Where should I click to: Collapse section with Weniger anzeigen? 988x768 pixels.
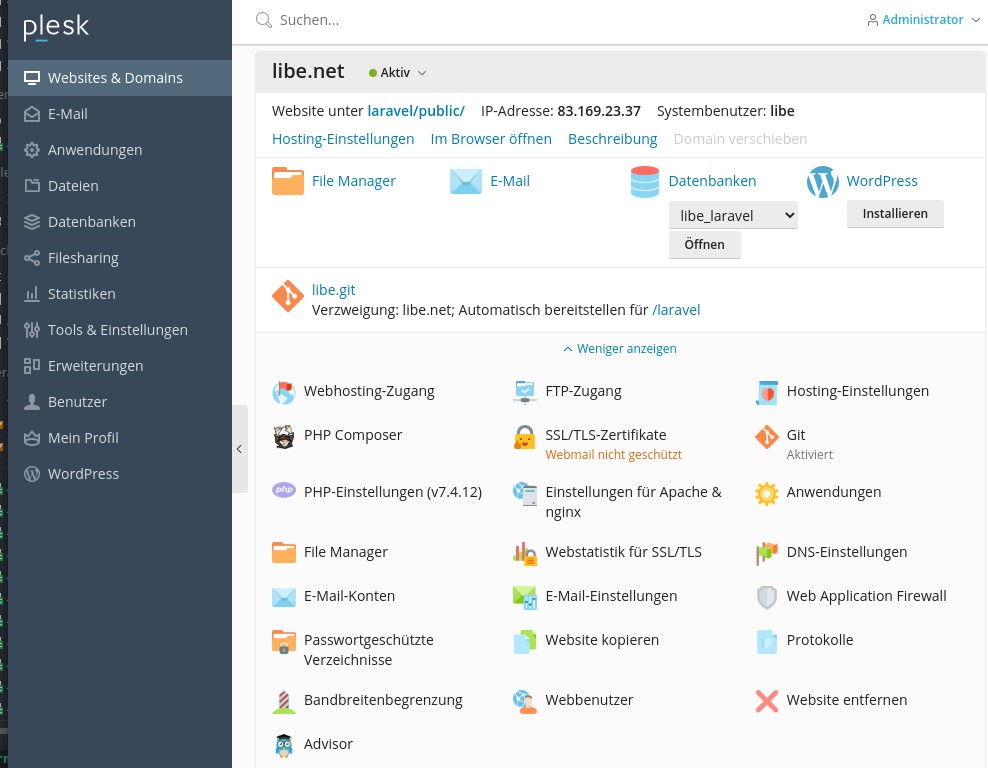[620, 349]
